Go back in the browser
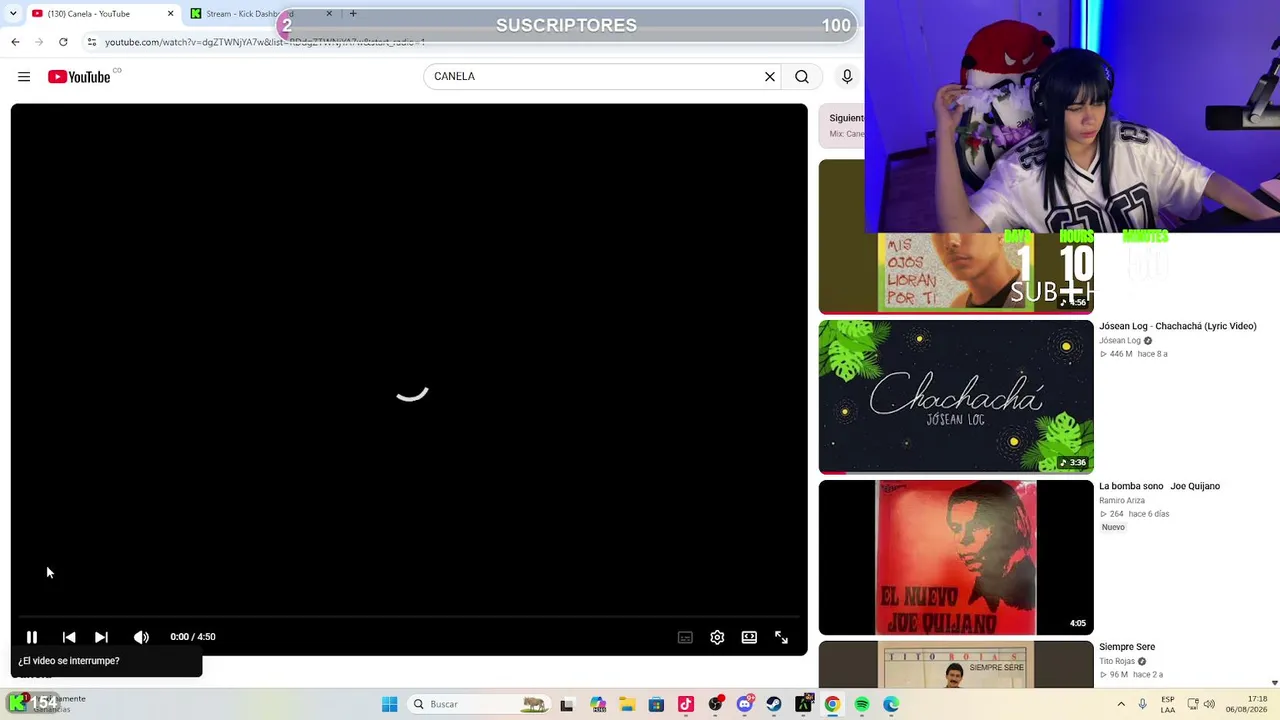Image resolution: width=1280 pixels, height=720 pixels. coord(15,42)
